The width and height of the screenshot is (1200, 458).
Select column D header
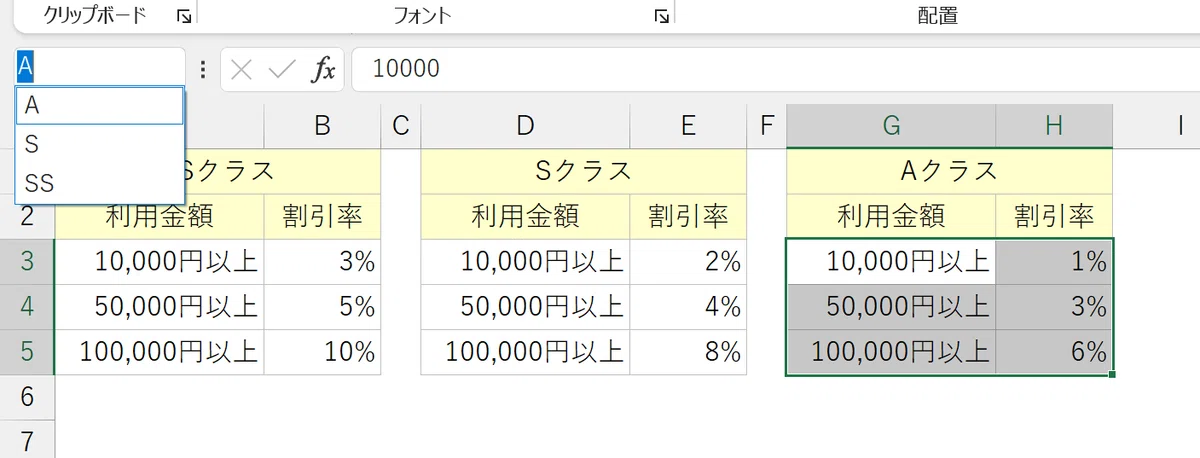pyautogui.click(x=525, y=126)
